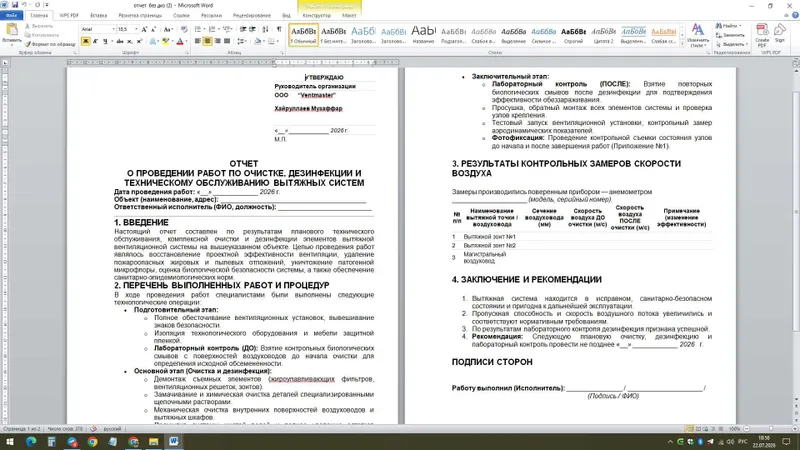The width and height of the screenshot is (800, 450).
Task: Click the zoom slider in status bar
Action: pos(771,429)
